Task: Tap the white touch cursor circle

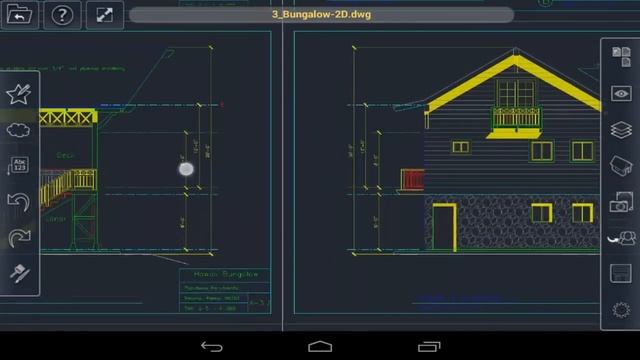Action: click(186, 169)
